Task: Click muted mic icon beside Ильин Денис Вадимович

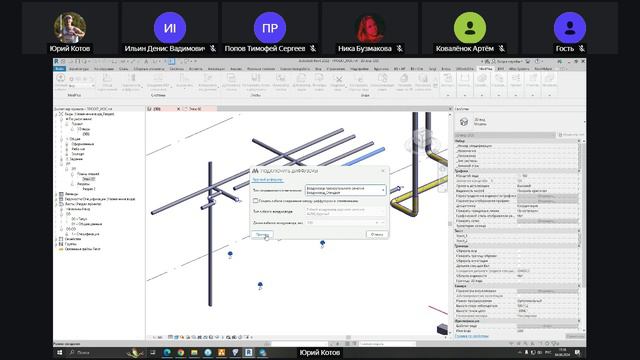Action: 213,49
